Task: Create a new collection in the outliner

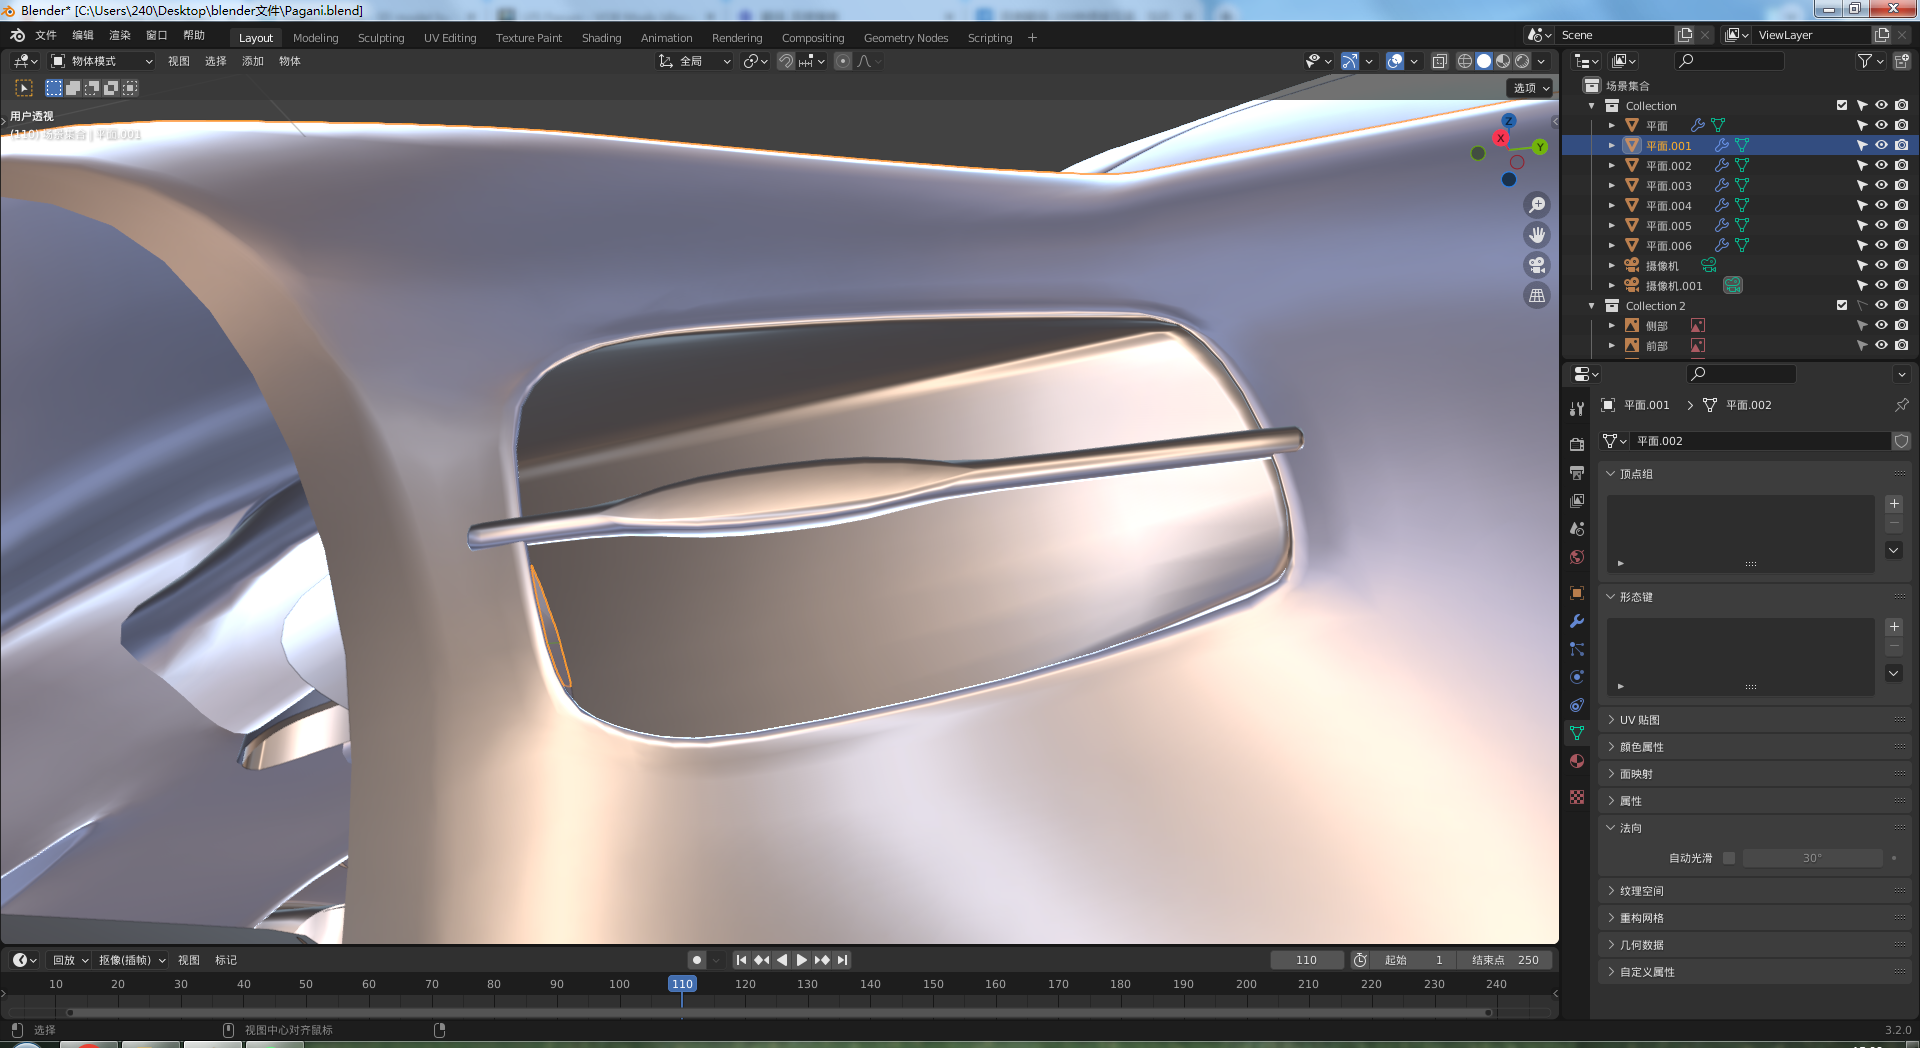Action: point(1901,61)
